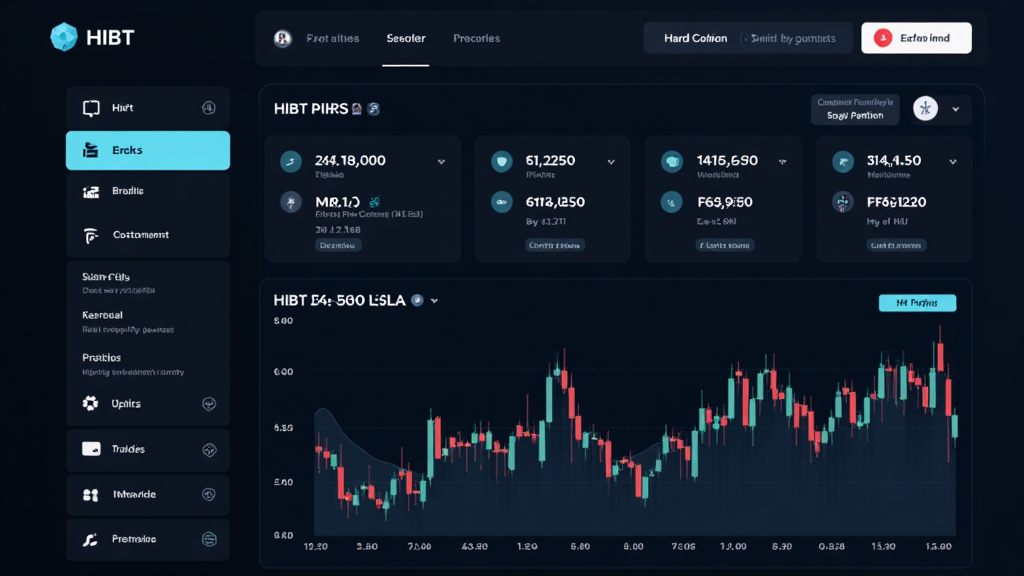
Task: Click the white Exfus innd button
Action: [x=916, y=38]
